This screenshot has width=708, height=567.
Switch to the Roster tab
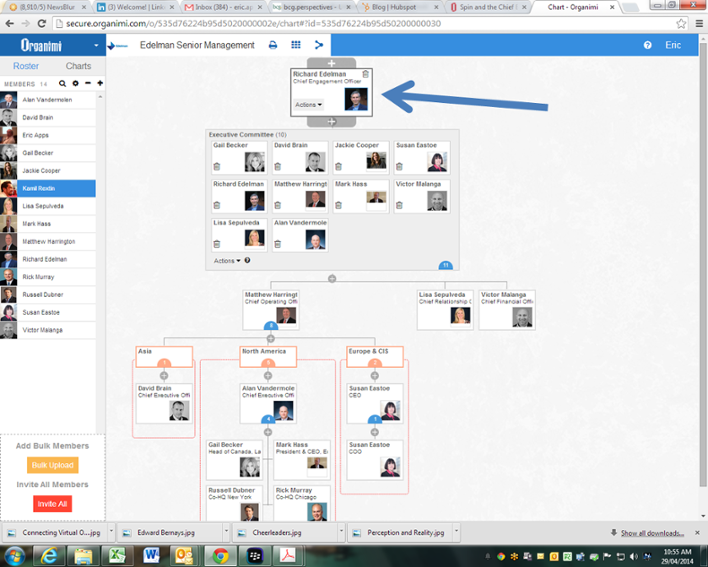tap(26, 66)
